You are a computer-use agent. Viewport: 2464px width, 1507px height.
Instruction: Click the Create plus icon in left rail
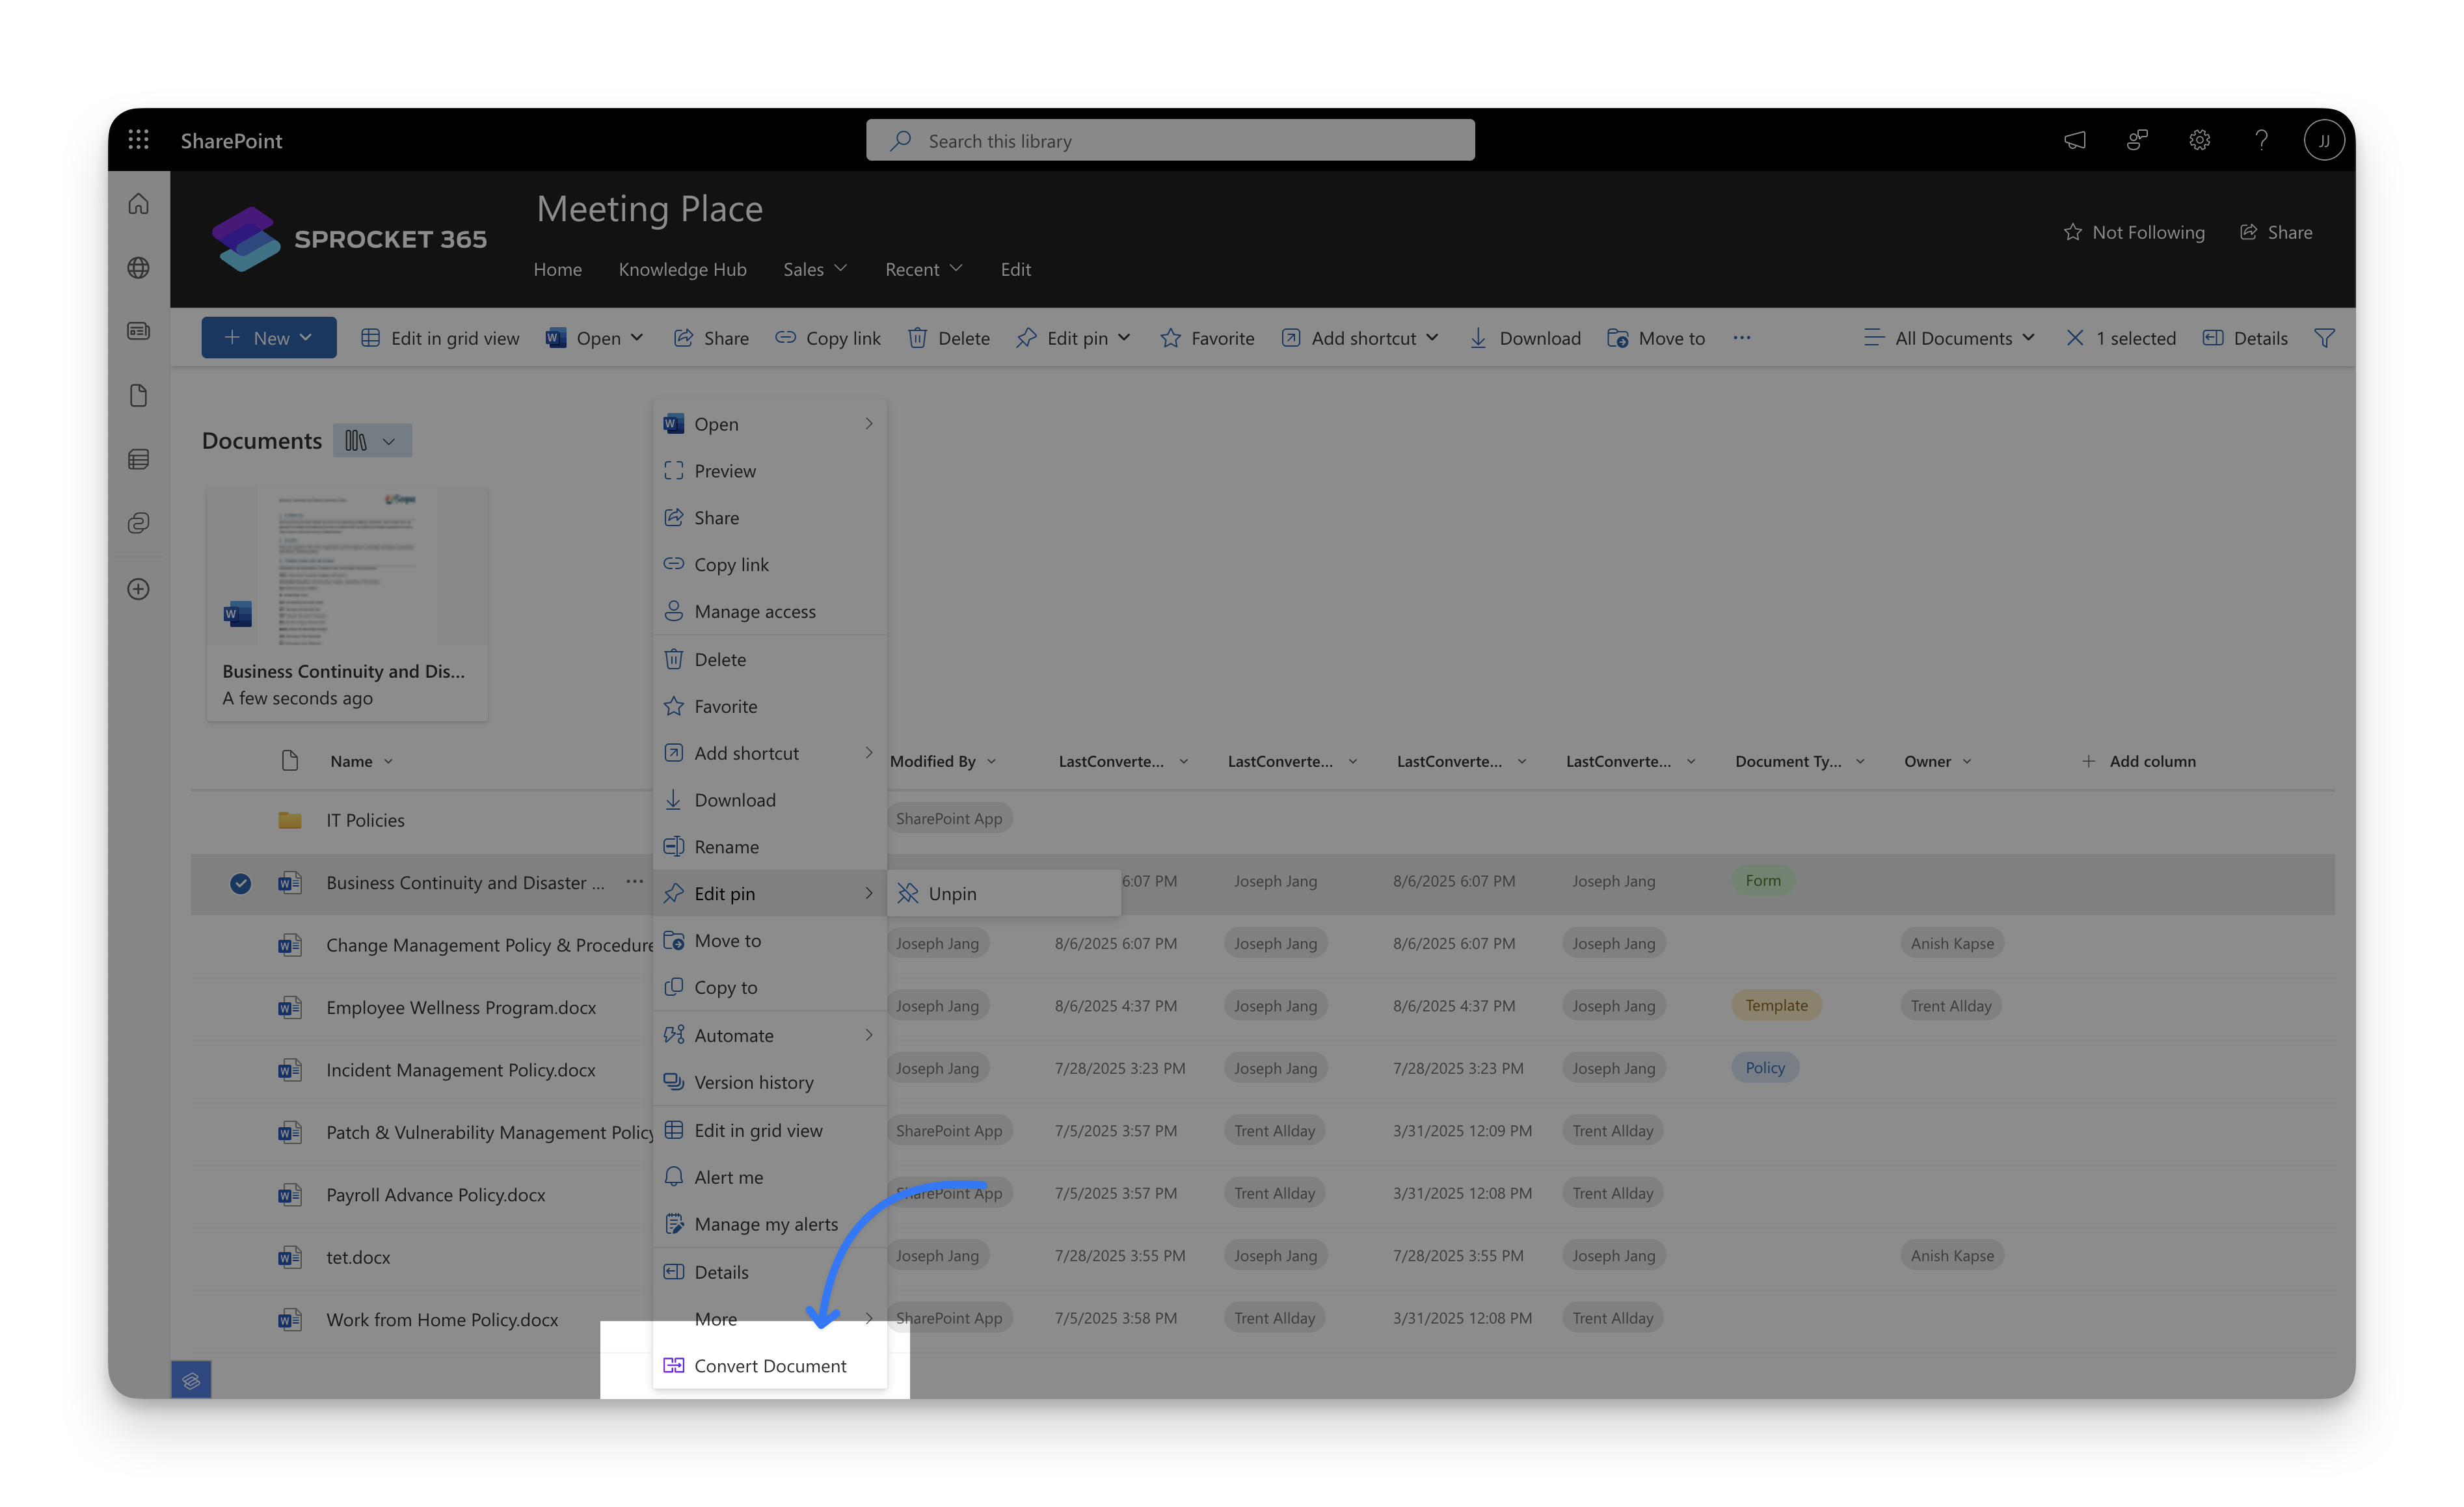139,589
